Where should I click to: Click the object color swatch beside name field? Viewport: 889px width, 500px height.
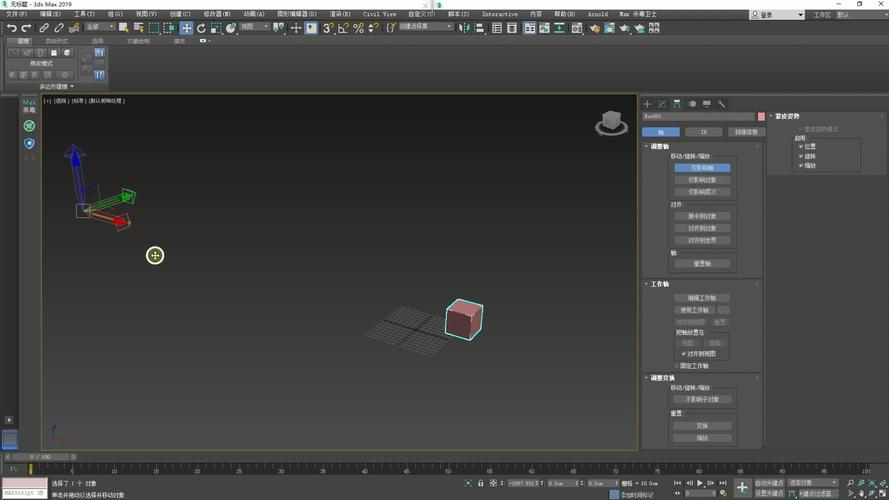tap(761, 116)
